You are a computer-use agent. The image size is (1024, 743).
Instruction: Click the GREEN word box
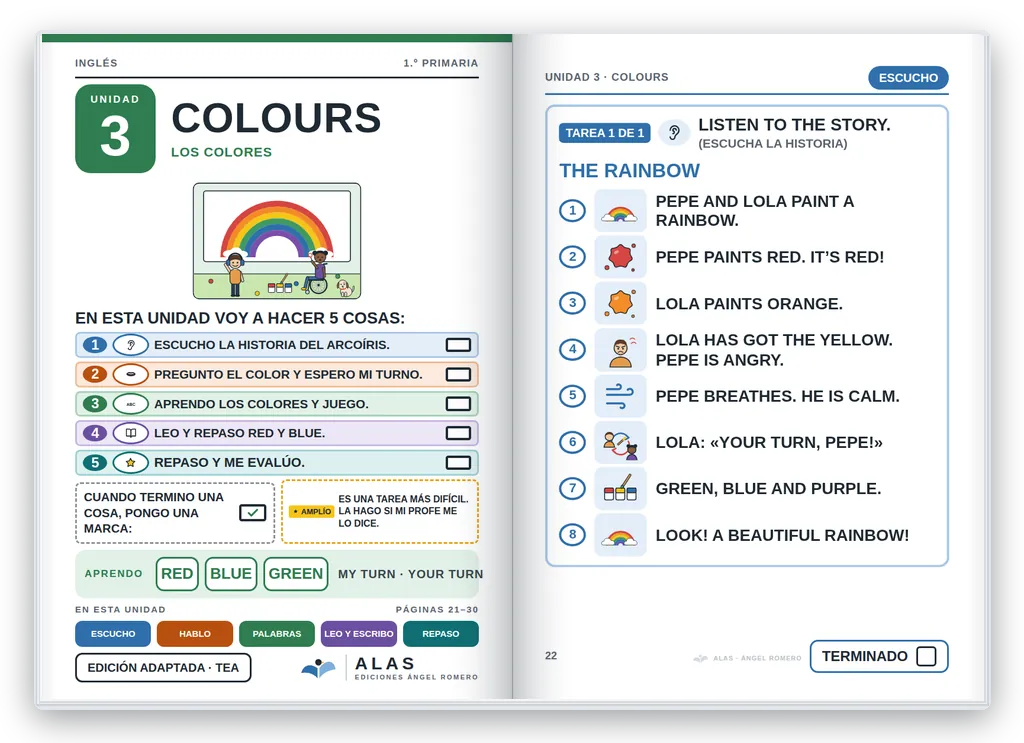296,574
